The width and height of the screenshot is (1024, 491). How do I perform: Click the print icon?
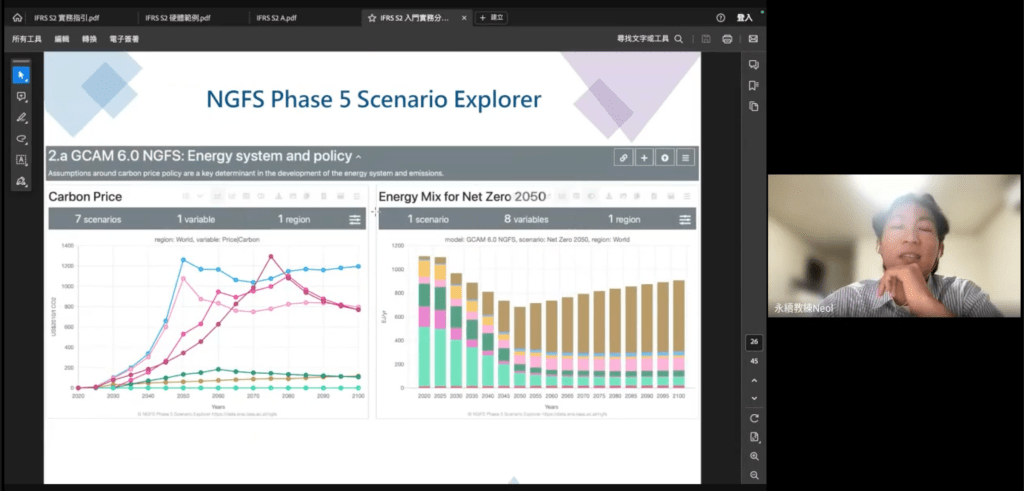pos(727,39)
